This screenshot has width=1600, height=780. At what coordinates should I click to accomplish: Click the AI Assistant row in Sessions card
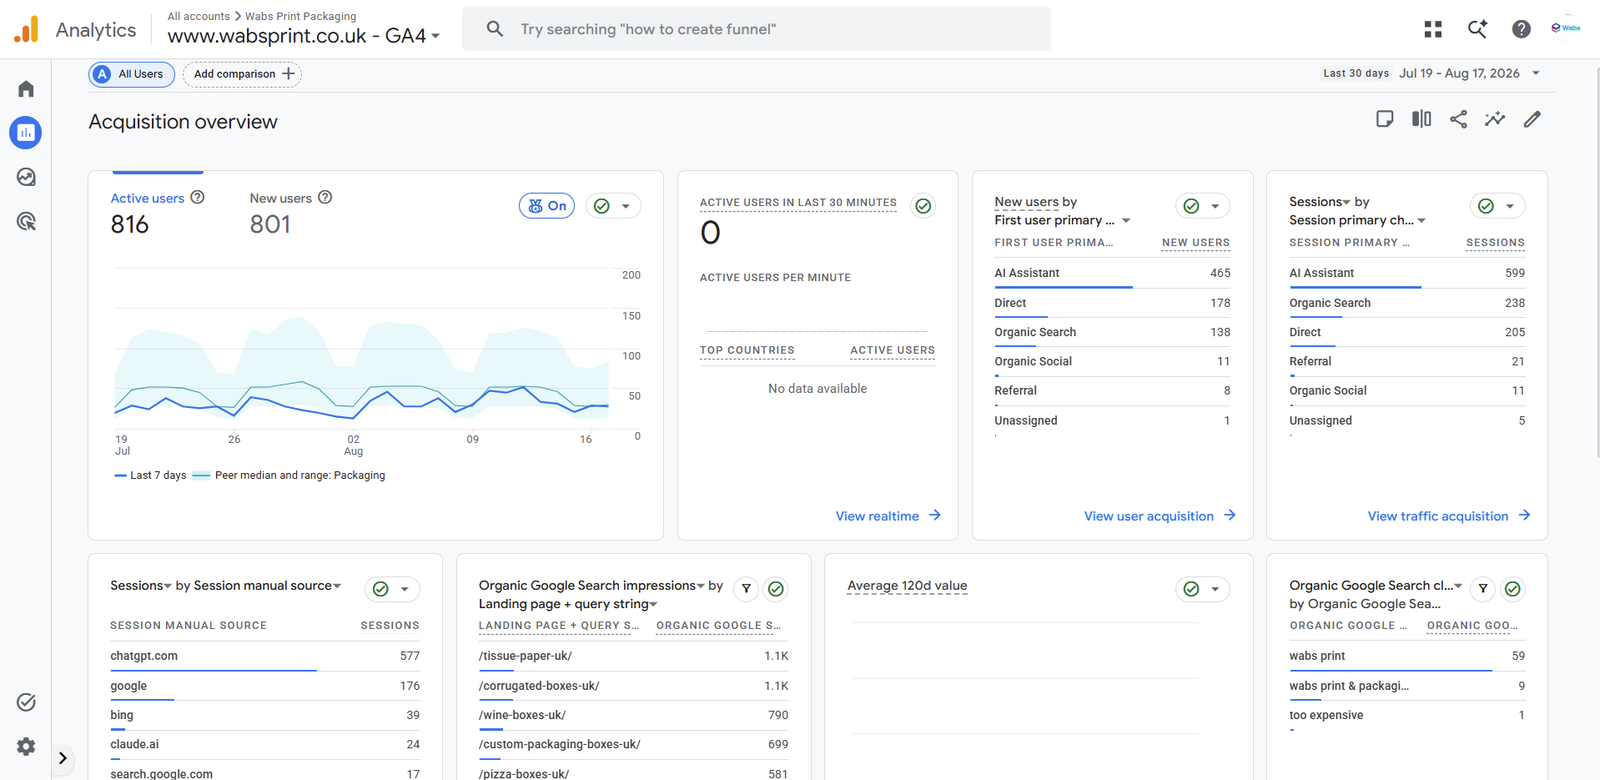click(1407, 273)
